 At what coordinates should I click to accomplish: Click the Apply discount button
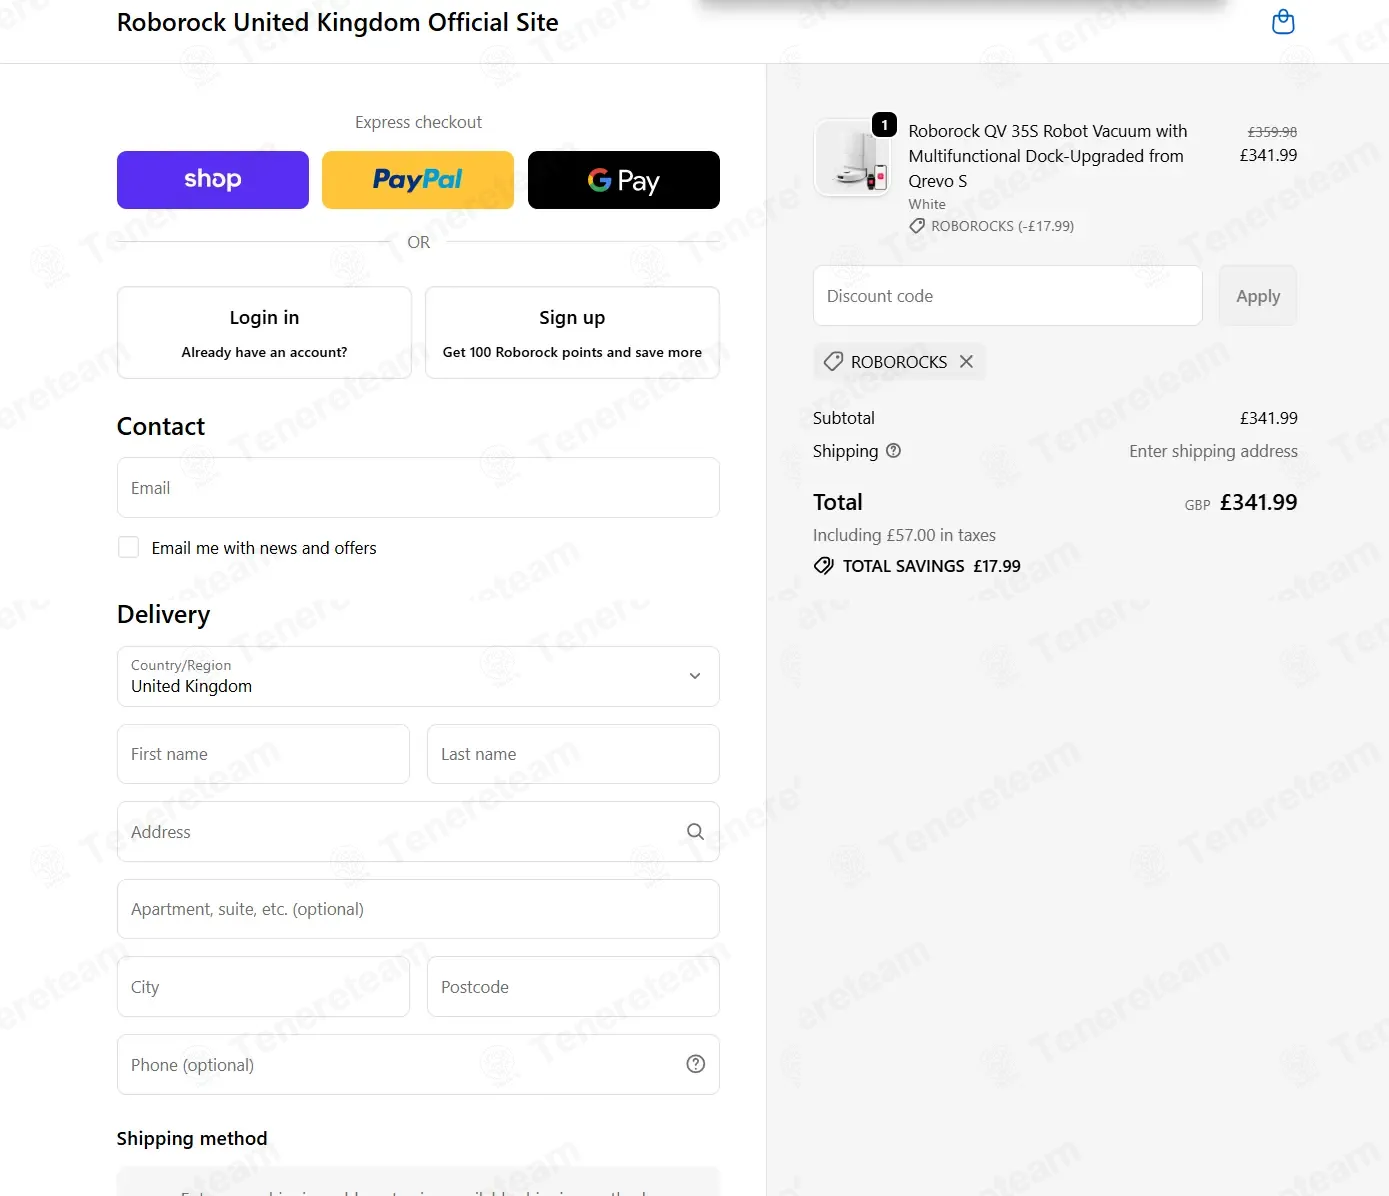[1258, 296]
